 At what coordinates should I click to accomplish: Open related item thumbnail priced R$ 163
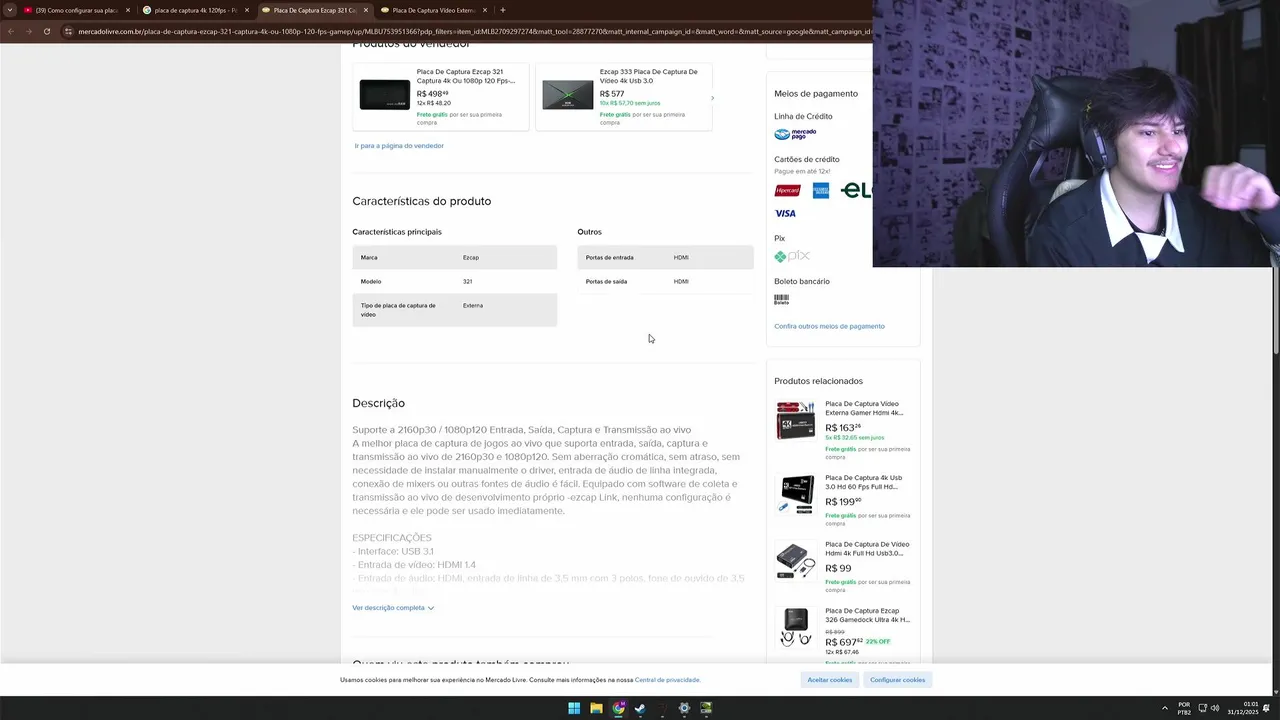click(x=796, y=420)
